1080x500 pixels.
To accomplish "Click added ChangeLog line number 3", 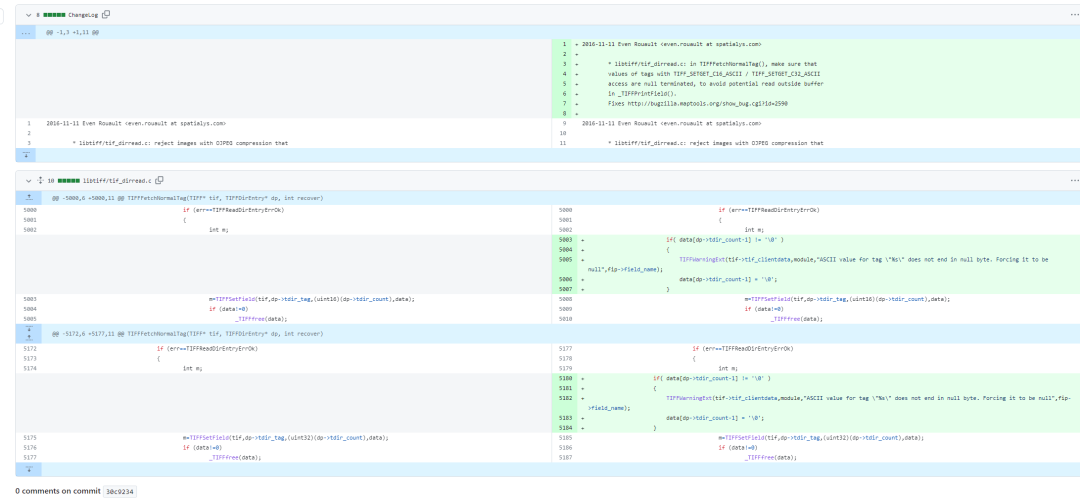I will point(563,63).
